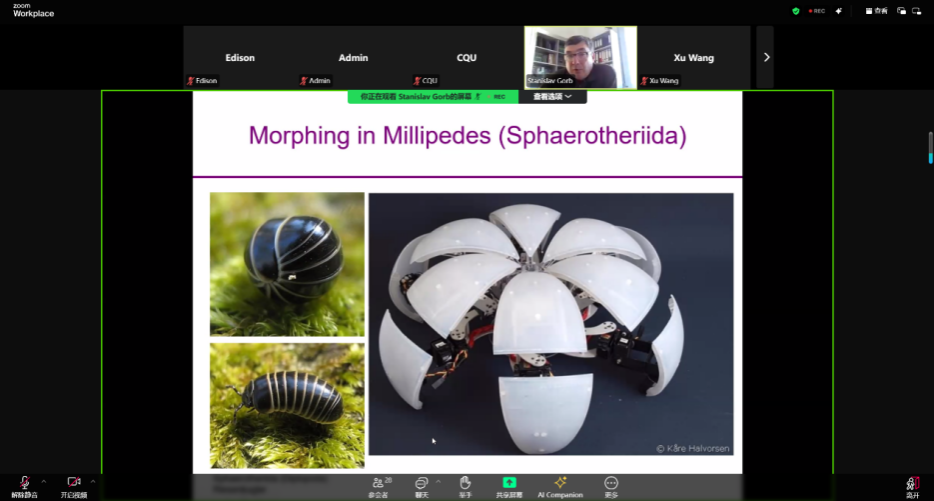Open the Chat panel

(421, 485)
